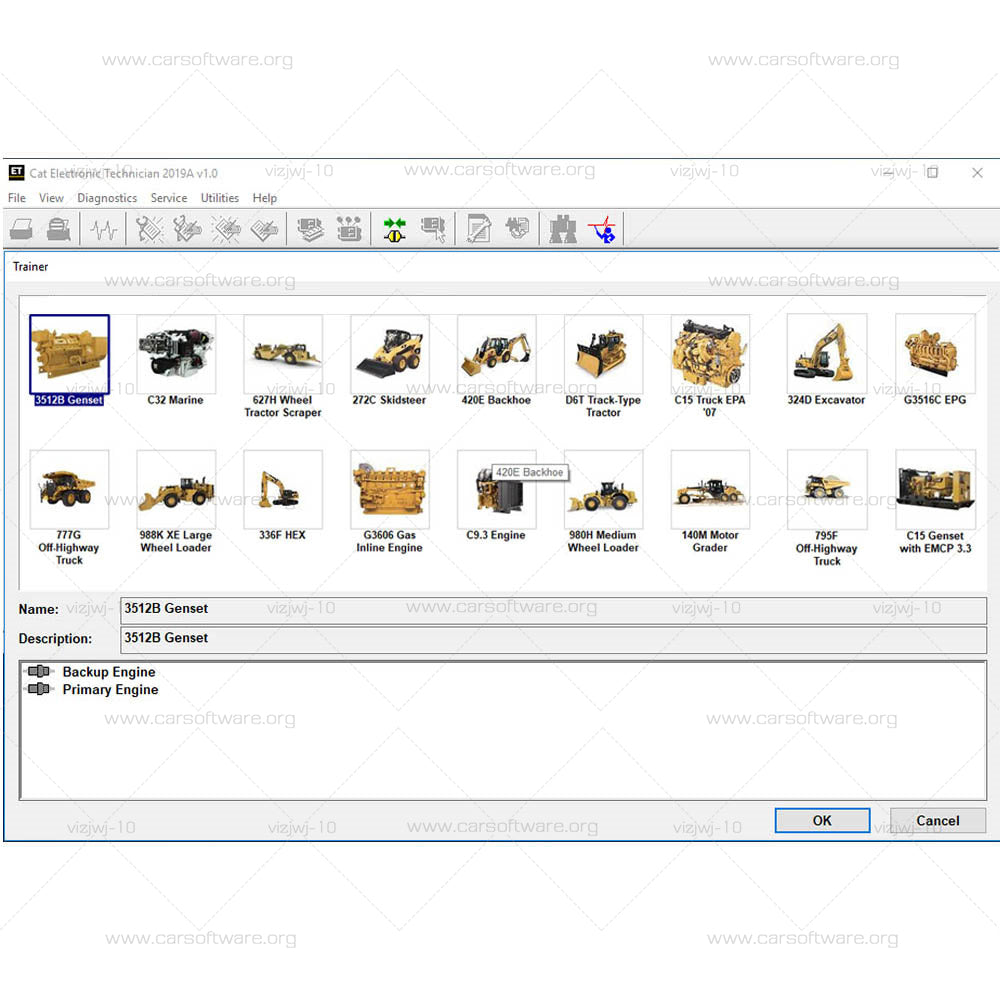This screenshot has height=1000, width=1000.
Task: Close the Cat Electronic Technician window
Action: pos(977,172)
